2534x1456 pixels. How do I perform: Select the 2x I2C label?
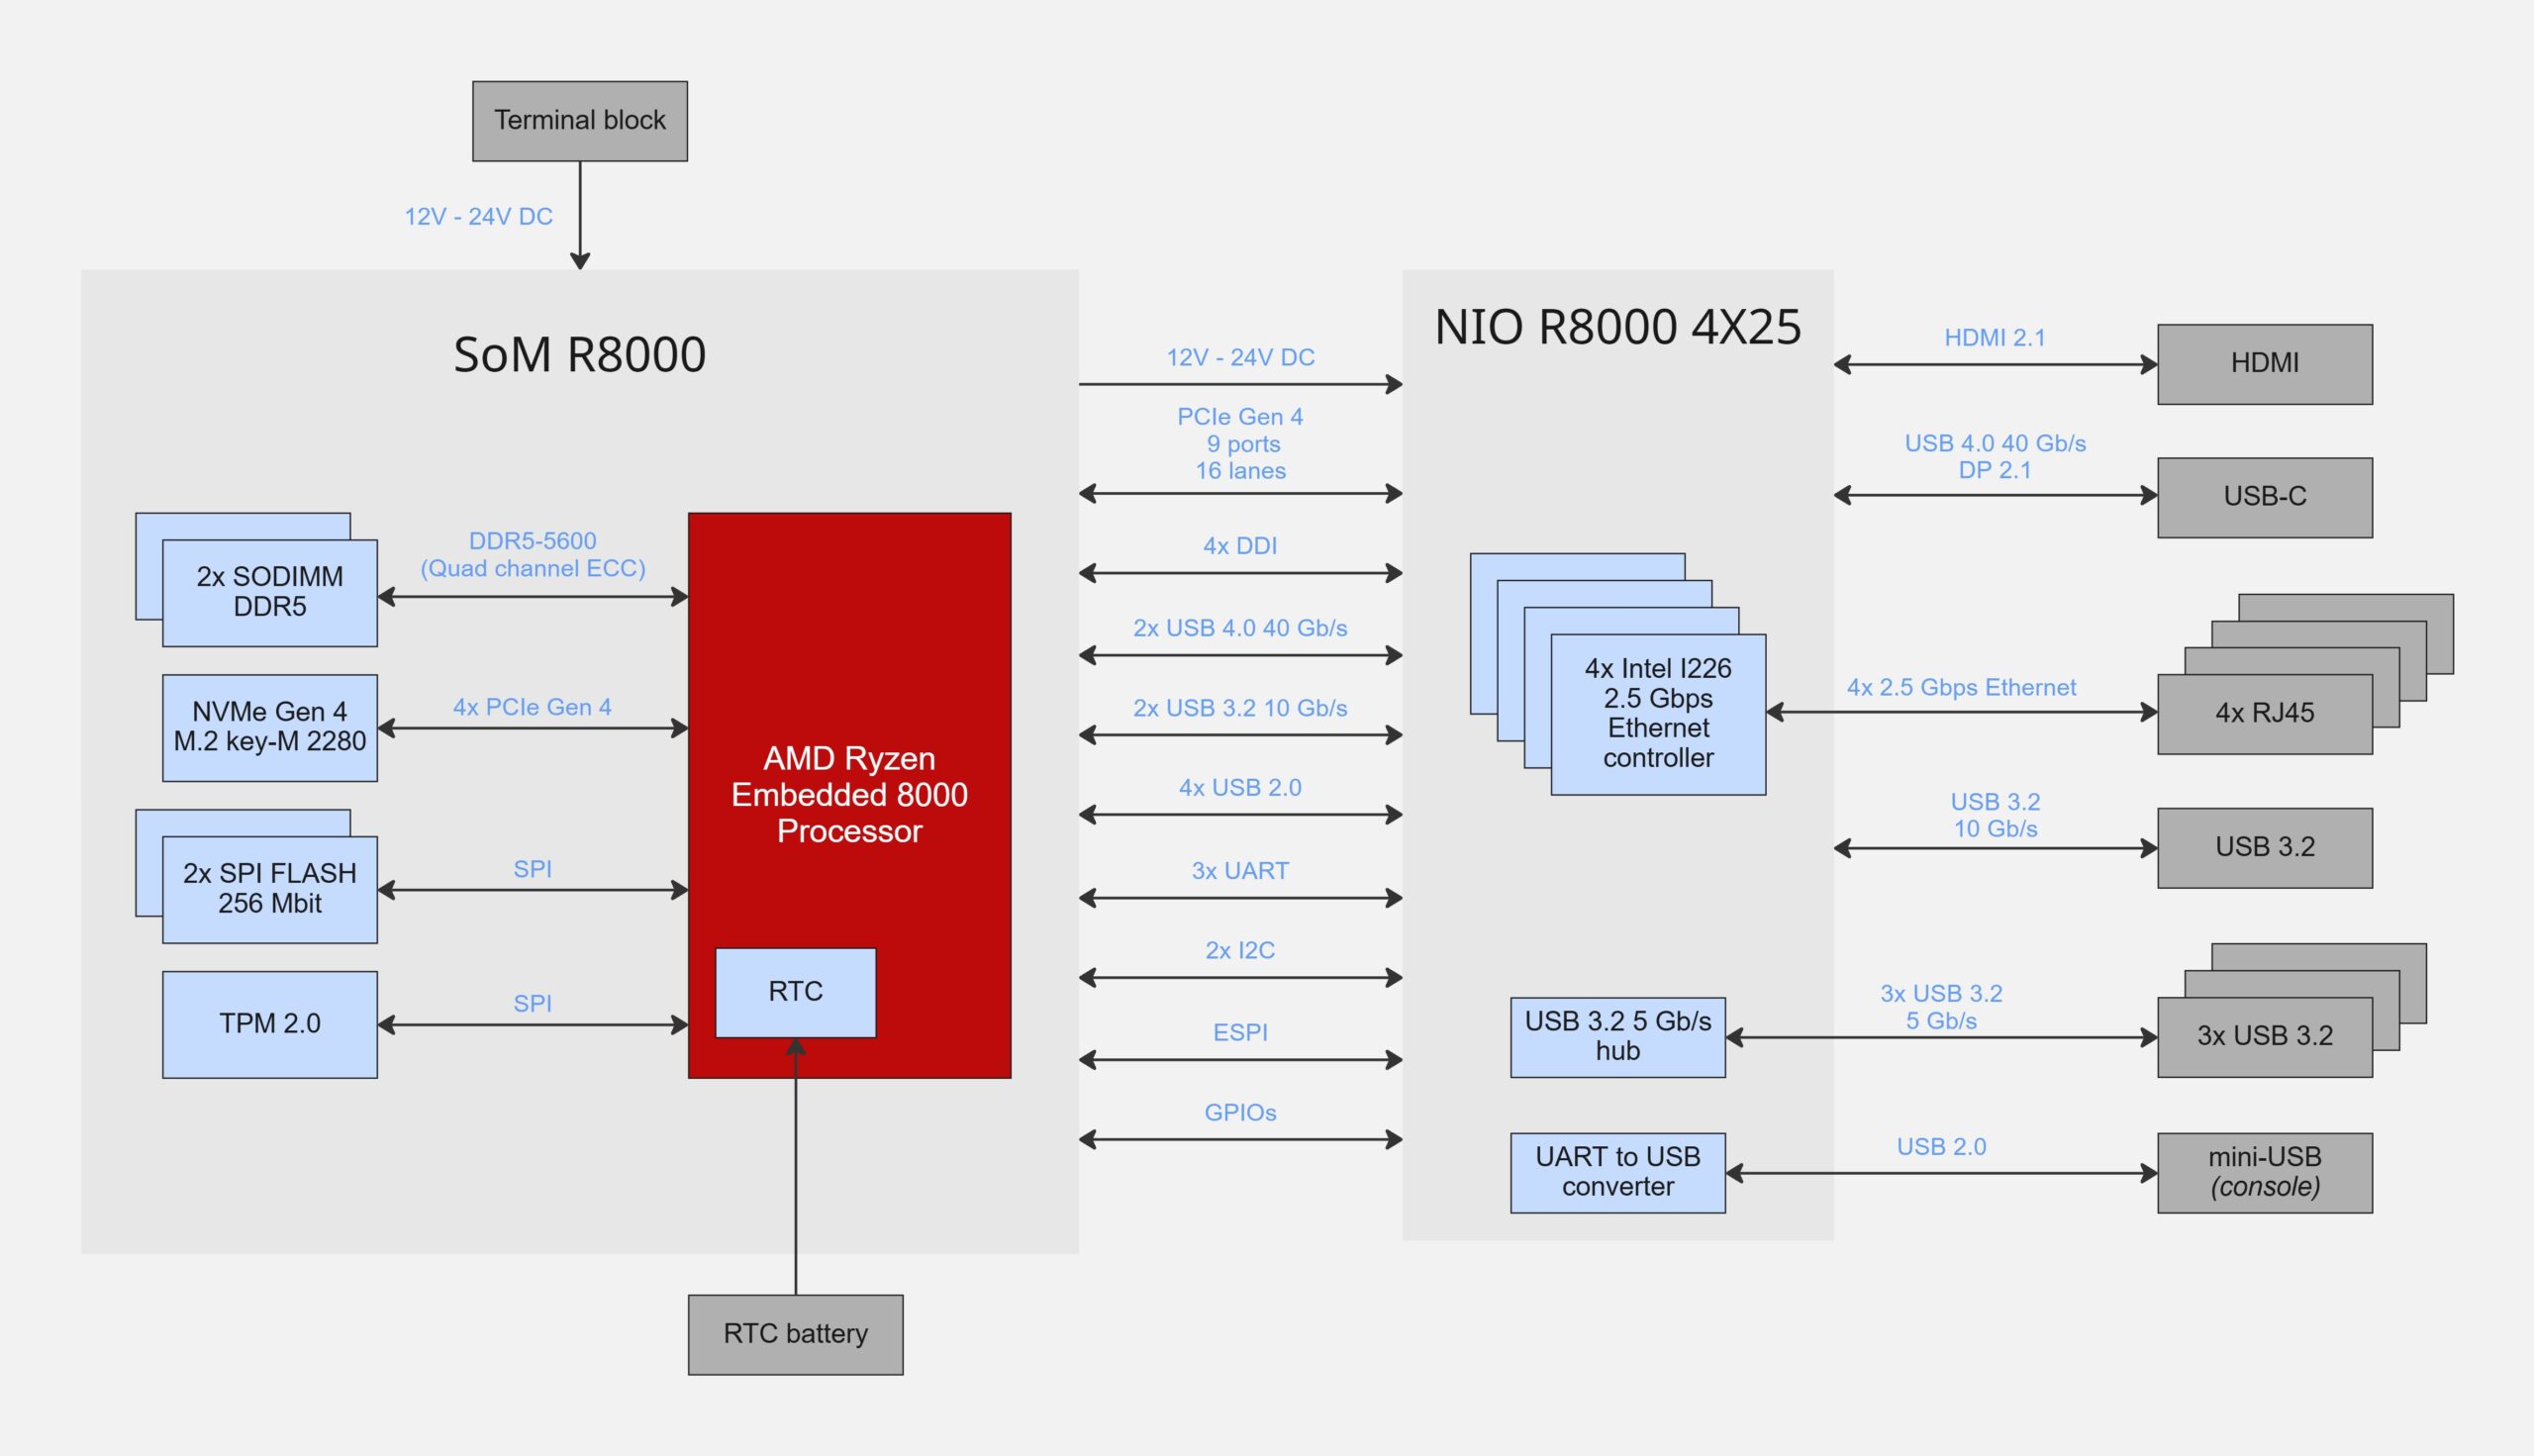(1240, 950)
